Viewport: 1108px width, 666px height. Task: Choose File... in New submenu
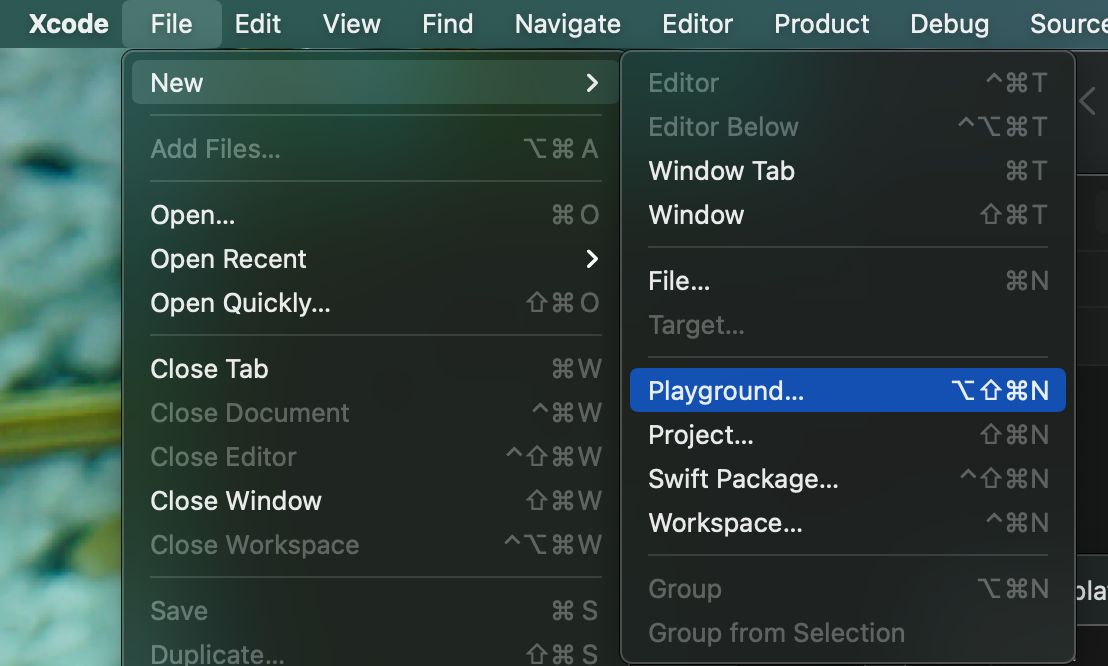click(x=847, y=281)
